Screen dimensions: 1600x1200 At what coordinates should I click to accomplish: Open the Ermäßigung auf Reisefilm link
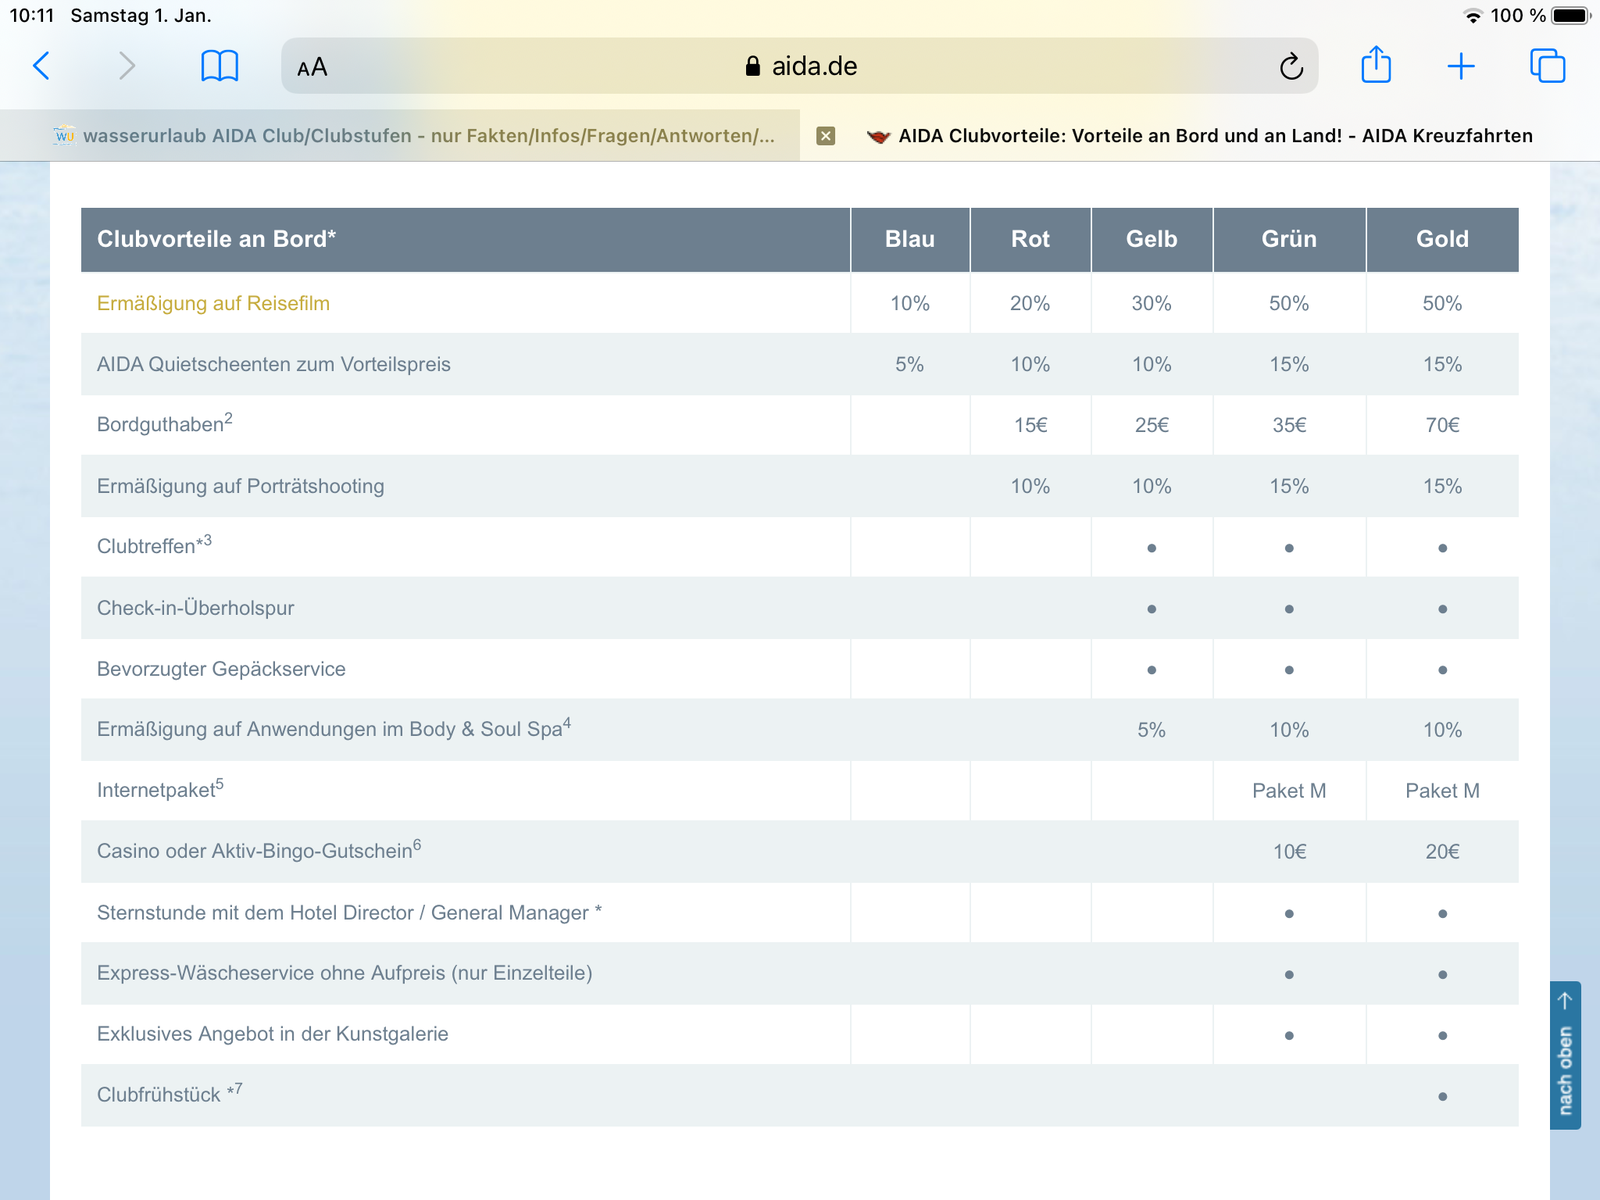tap(213, 304)
